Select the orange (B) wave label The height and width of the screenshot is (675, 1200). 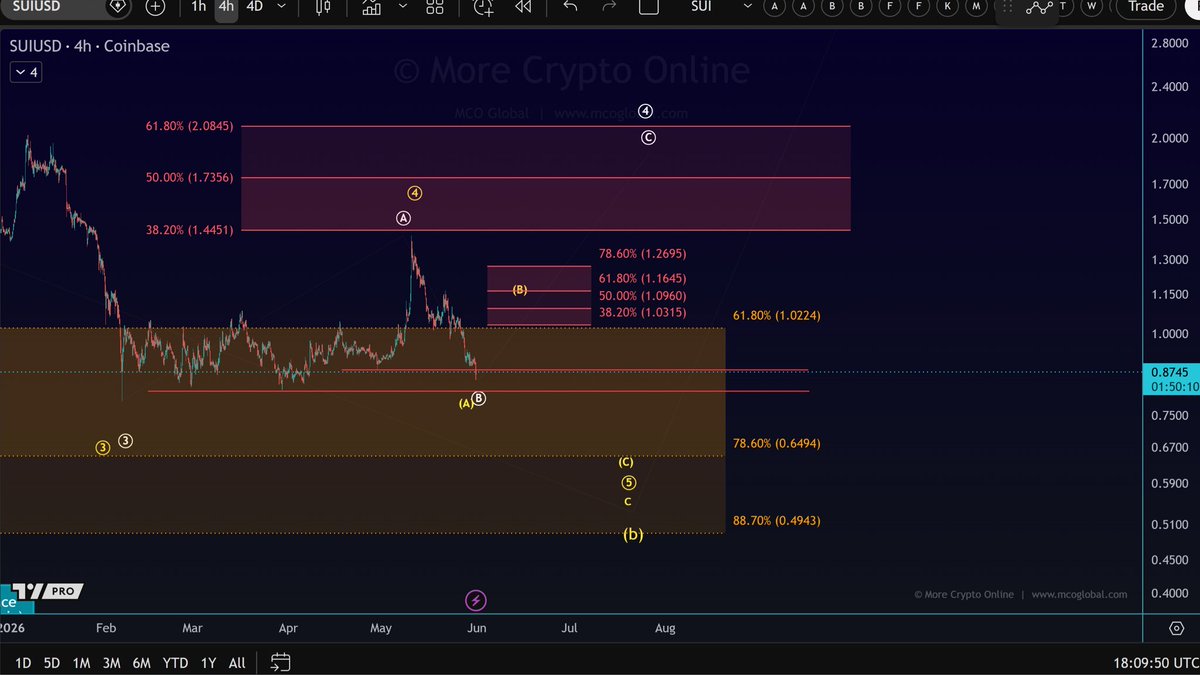520,290
